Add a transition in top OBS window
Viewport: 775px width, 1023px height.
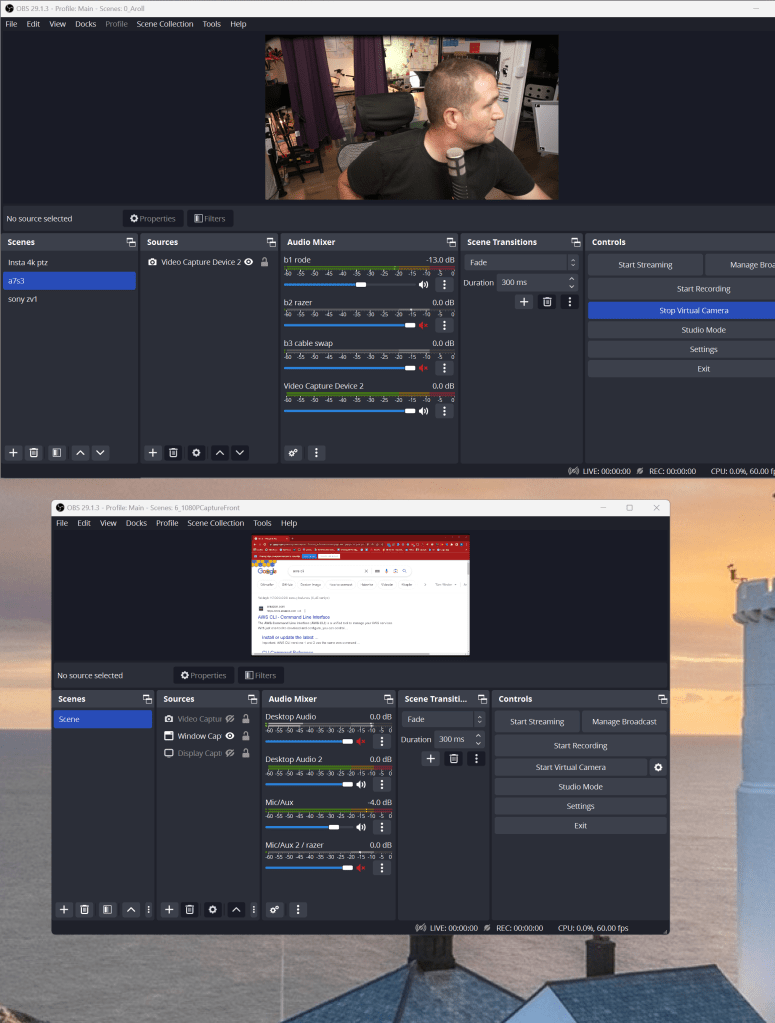click(524, 301)
